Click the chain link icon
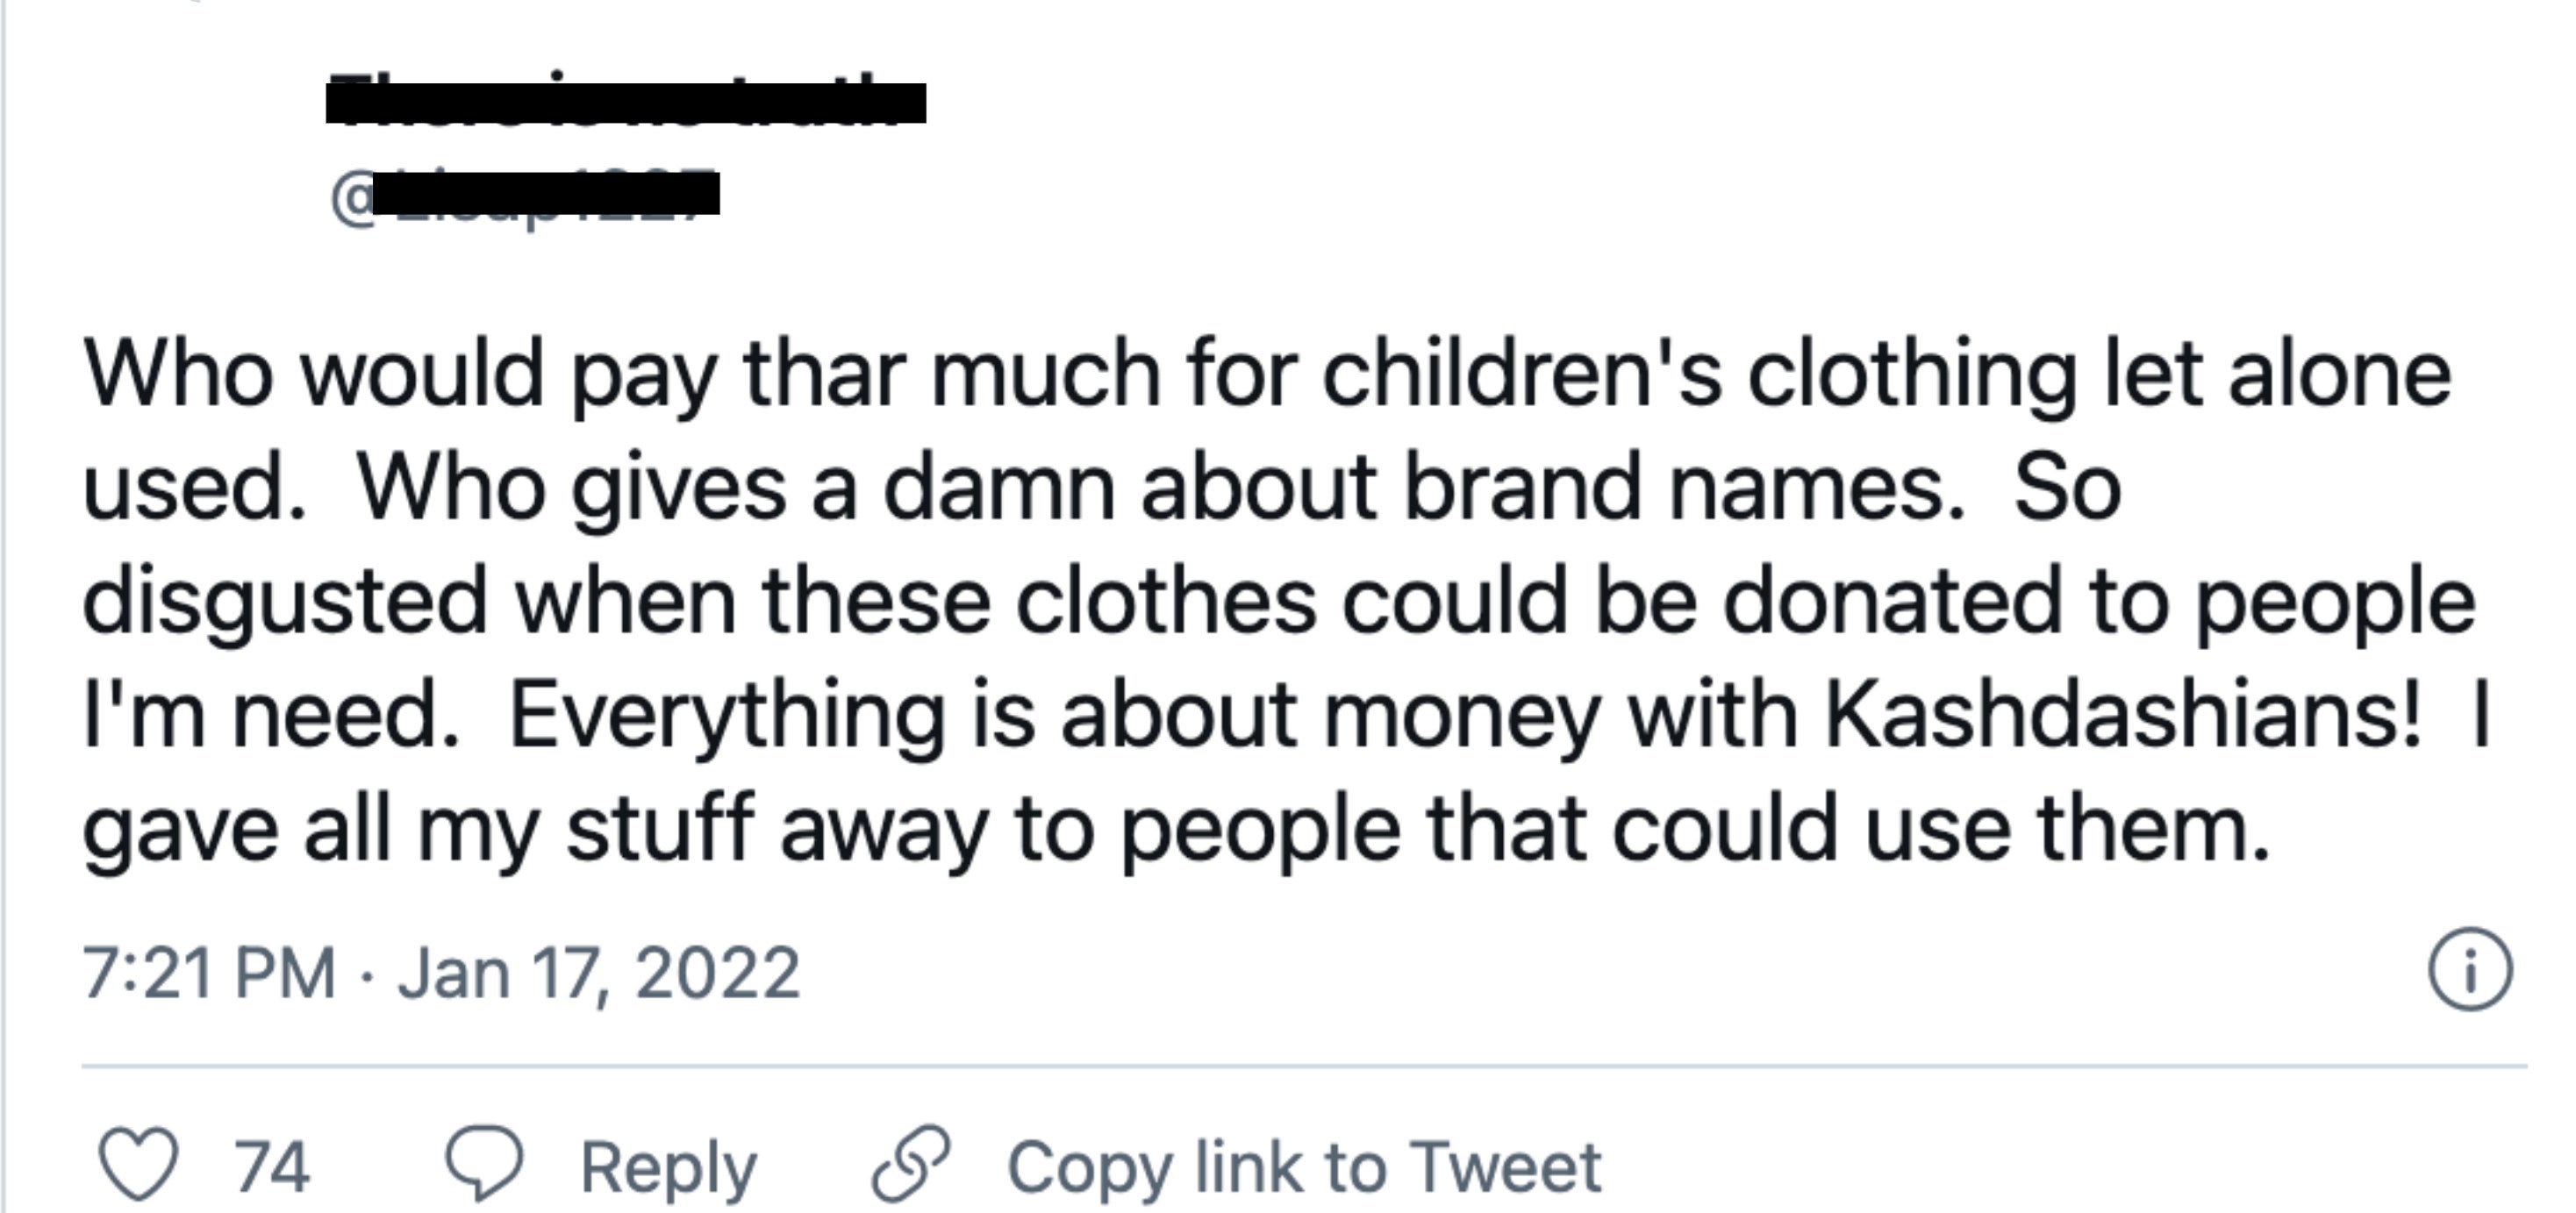The height and width of the screenshot is (1213, 2576). coord(910,1164)
